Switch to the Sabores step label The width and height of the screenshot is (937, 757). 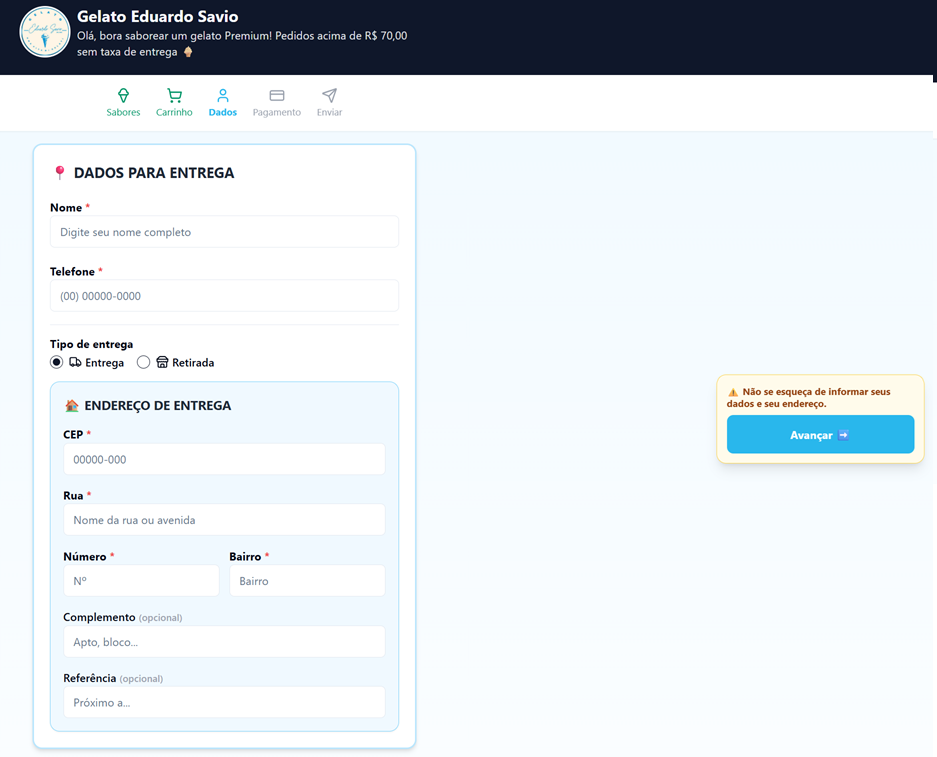tap(123, 112)
